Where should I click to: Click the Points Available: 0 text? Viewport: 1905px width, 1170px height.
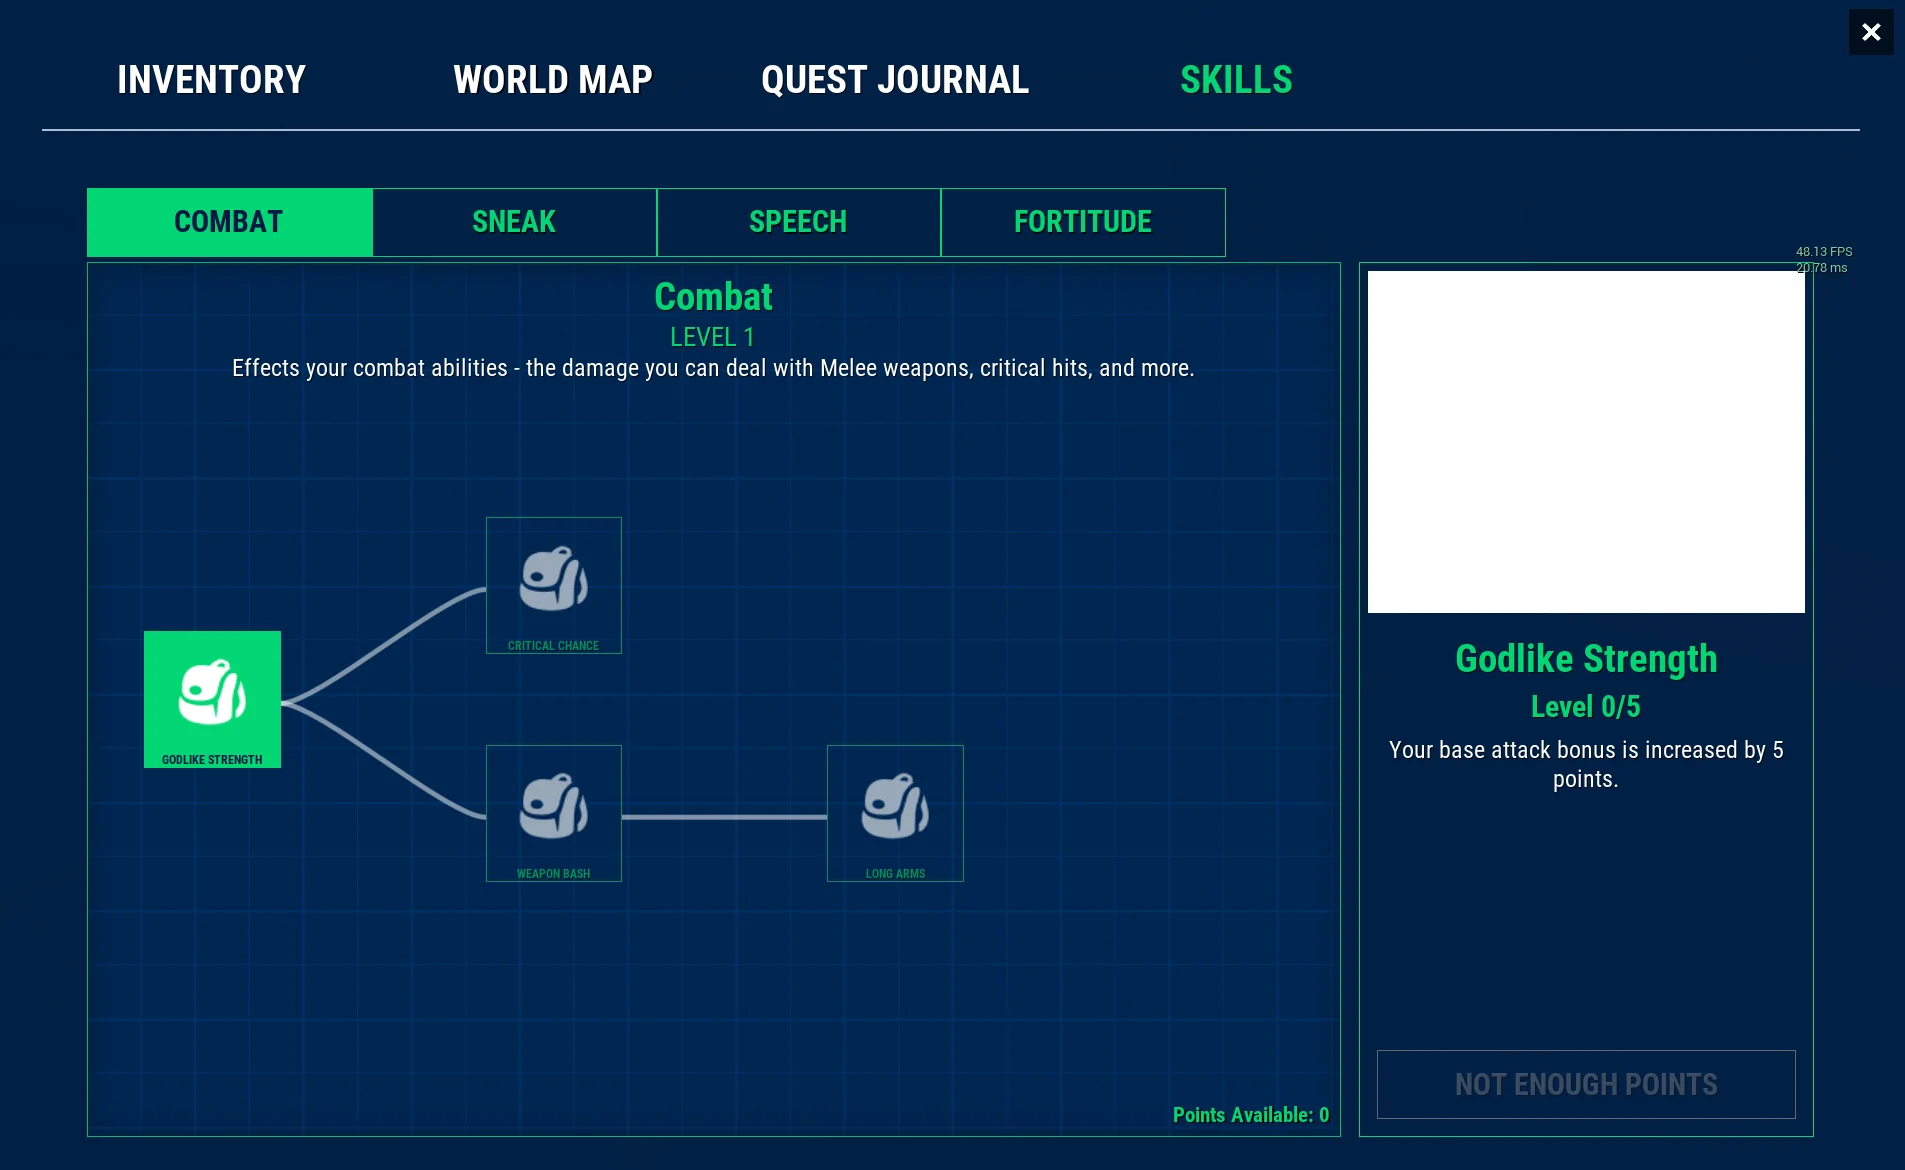coord(1251,1115)
